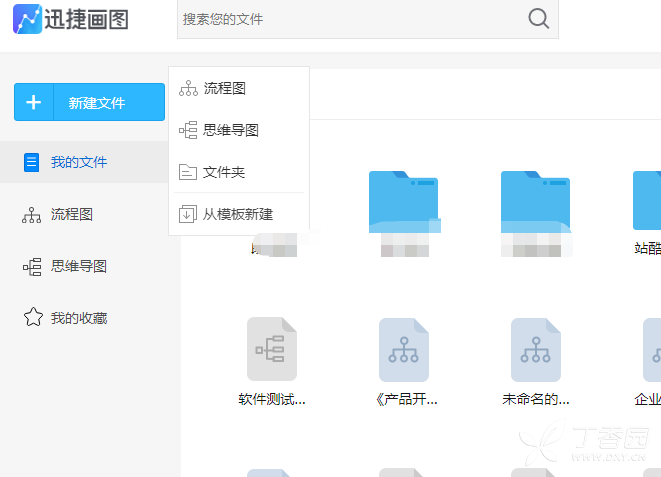Open the 《产品开... flowchart file icon
Image resolution: width=661 pixels, height=477 pixels.
(404, 350)
